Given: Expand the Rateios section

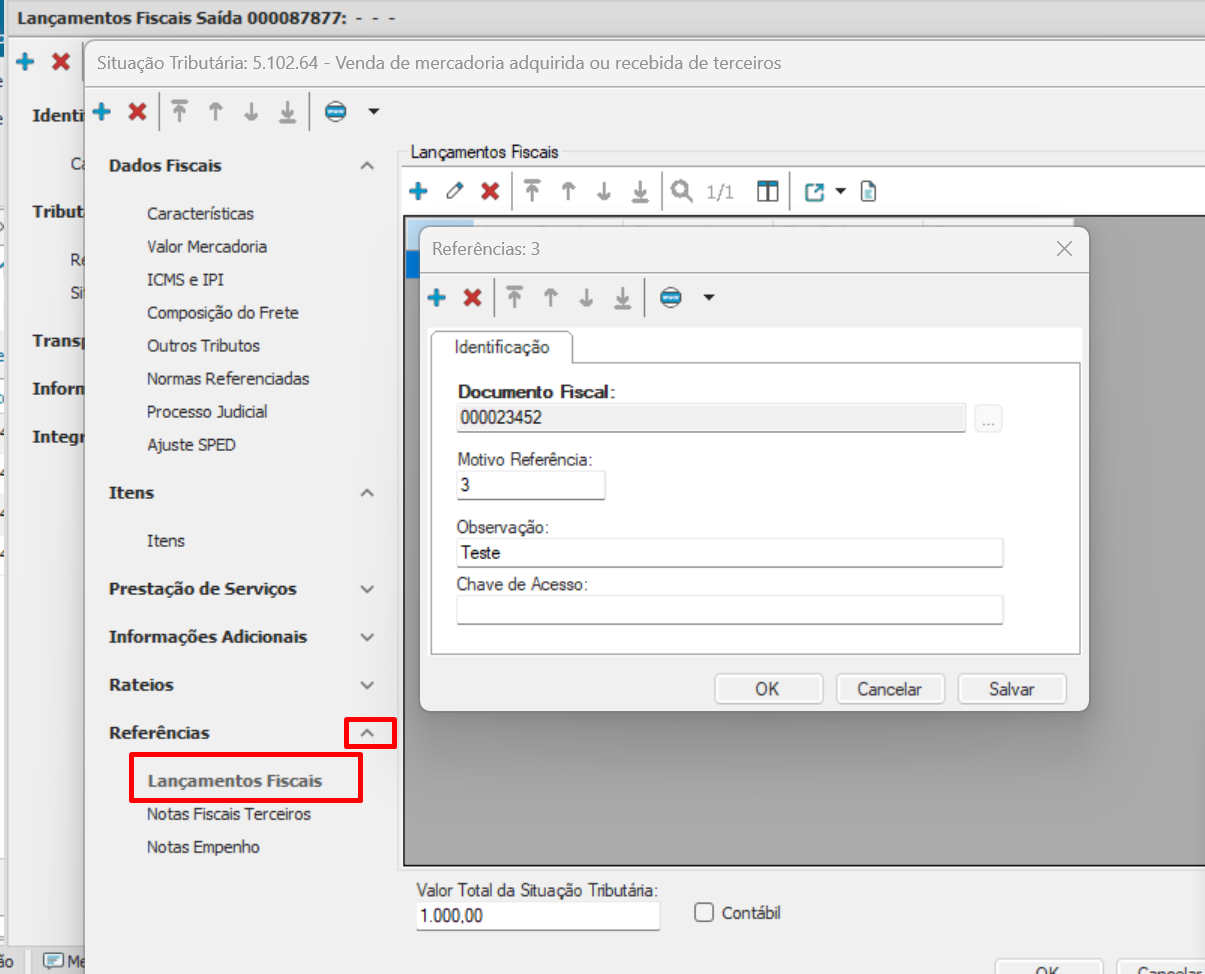Looking at the screenshot, I should coord(367,685).
